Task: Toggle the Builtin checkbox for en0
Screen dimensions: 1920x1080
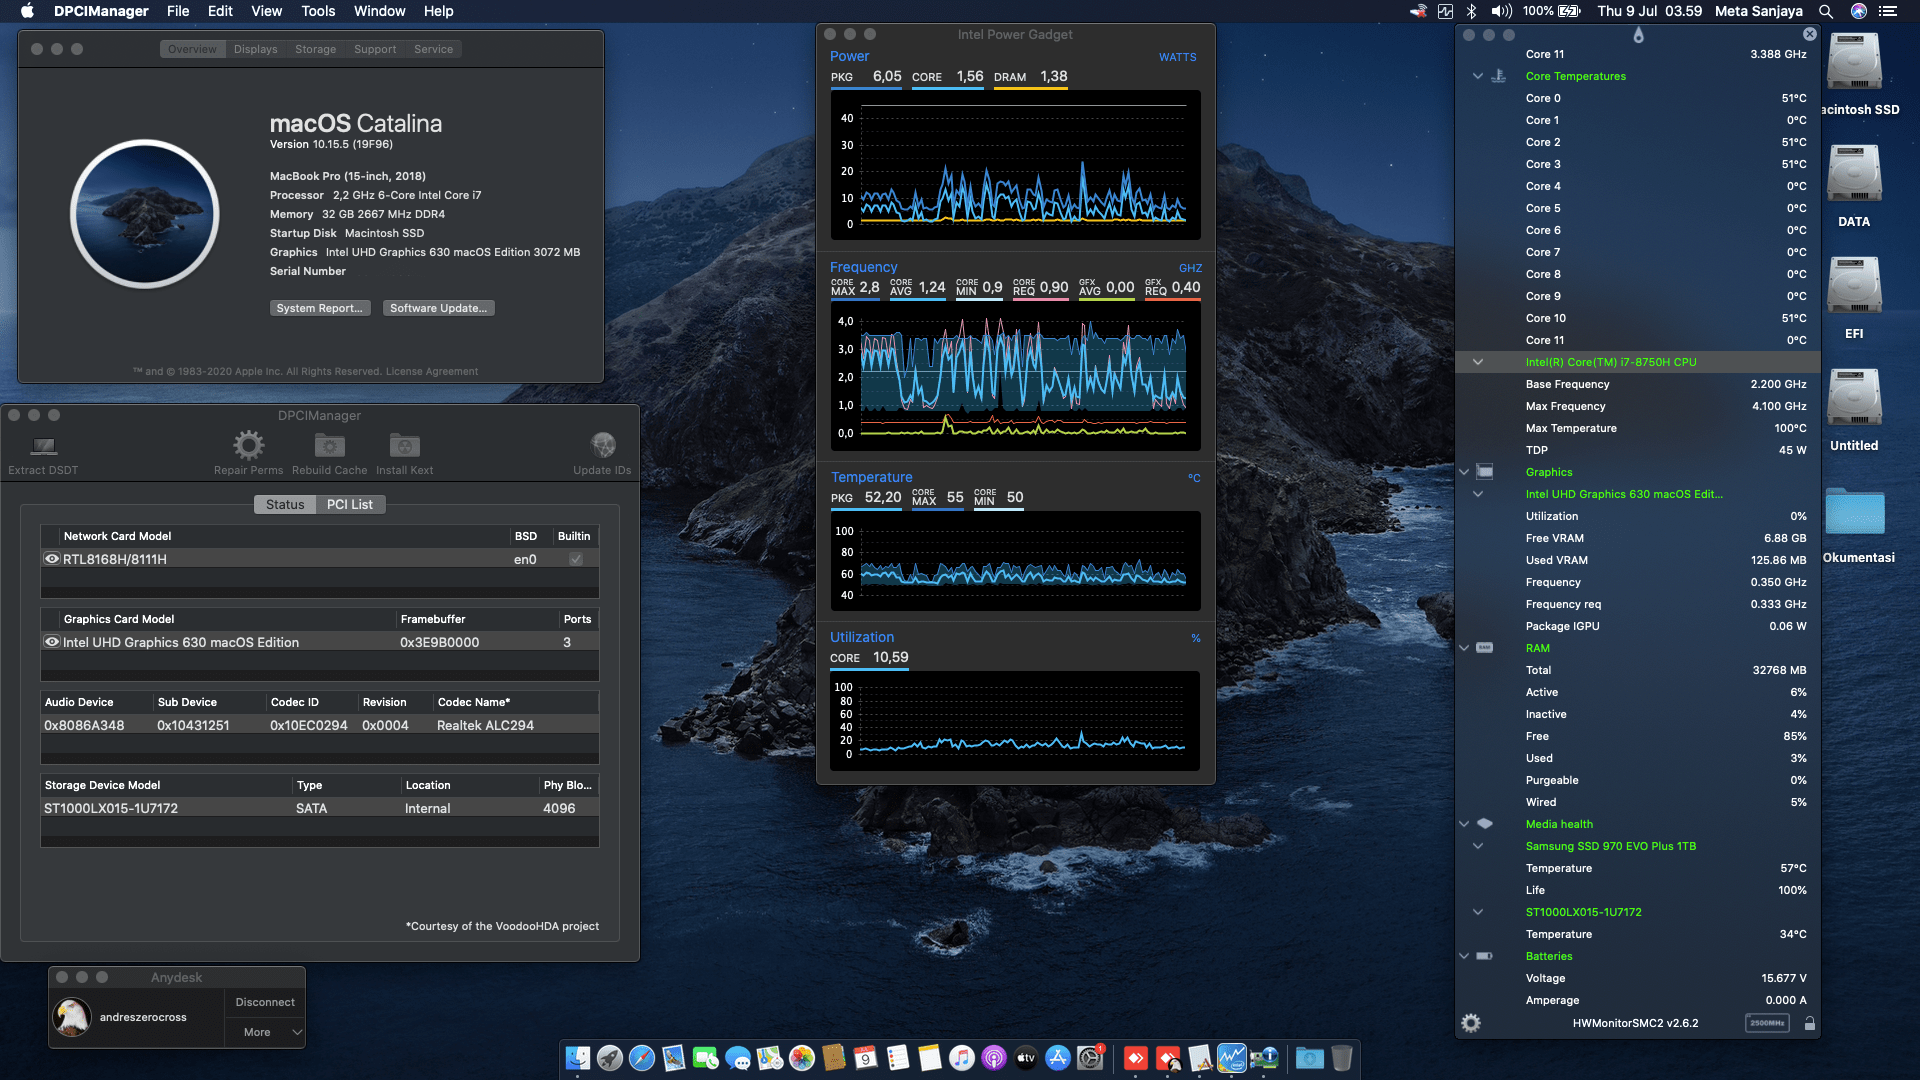Action: tap(576, 559)
